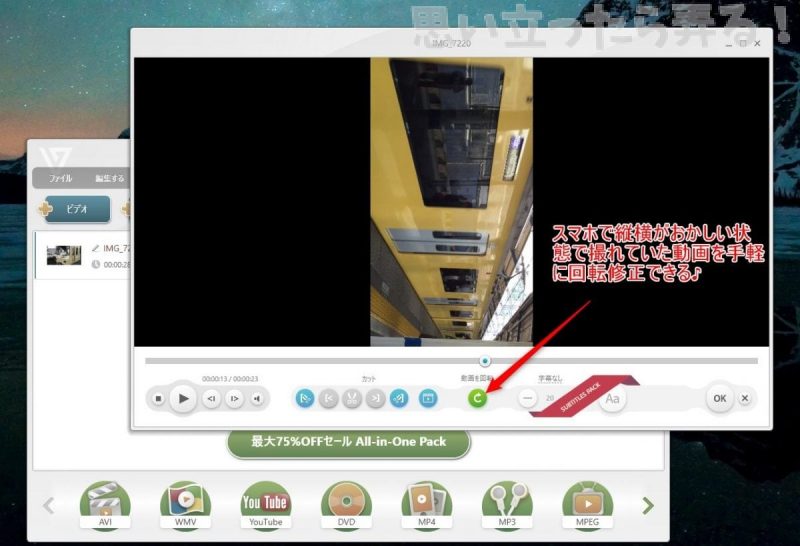The height and width of the screenshot is (546, 800).
Task: Mark the selection start point
Action: (x=305, y=398)
